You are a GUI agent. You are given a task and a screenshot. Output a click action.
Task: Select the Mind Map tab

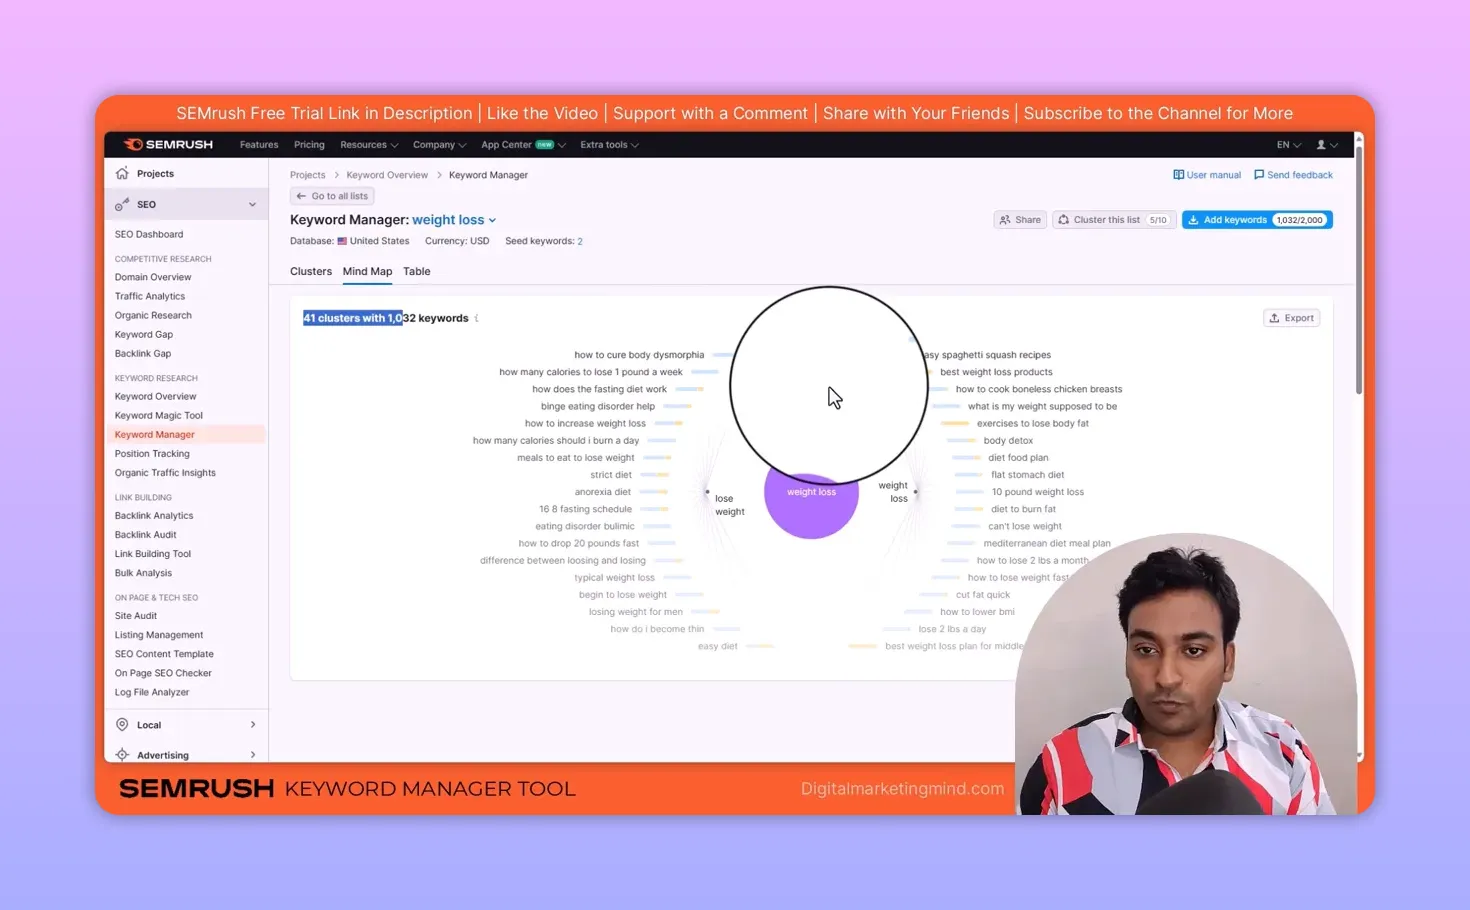coord(367,271)
